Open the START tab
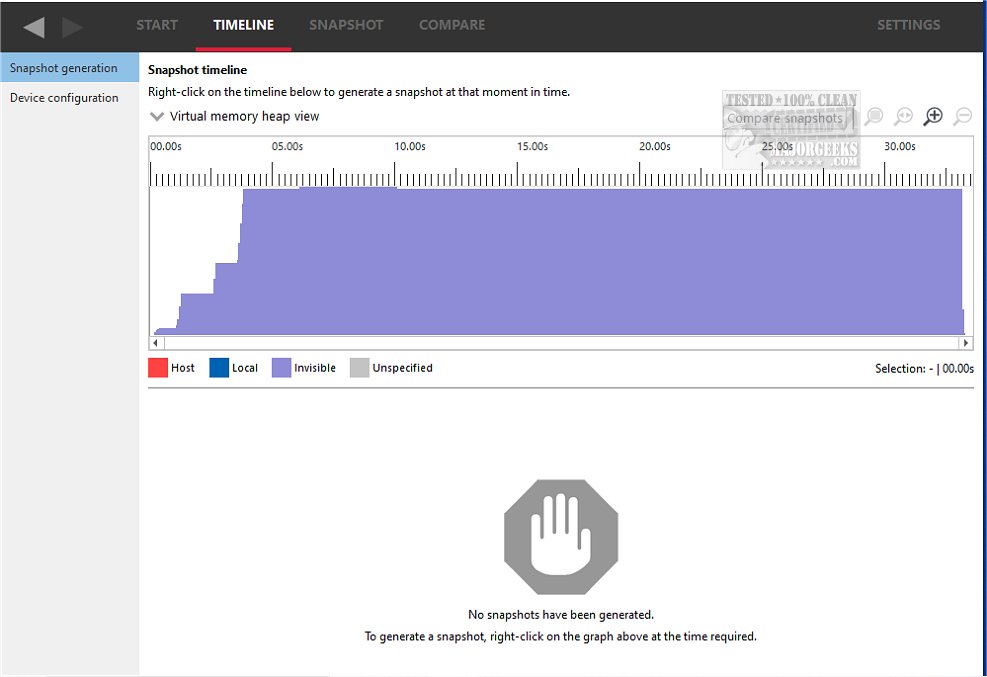The image size is (987, 677). (157, 25)
